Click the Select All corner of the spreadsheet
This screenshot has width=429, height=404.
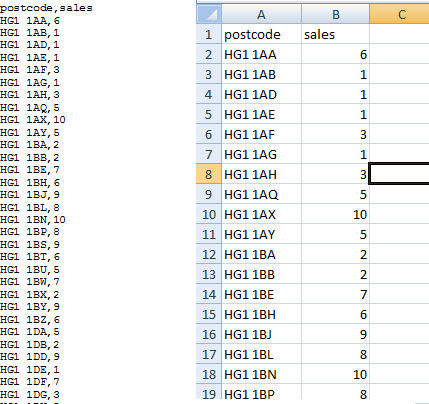(209, 14)
